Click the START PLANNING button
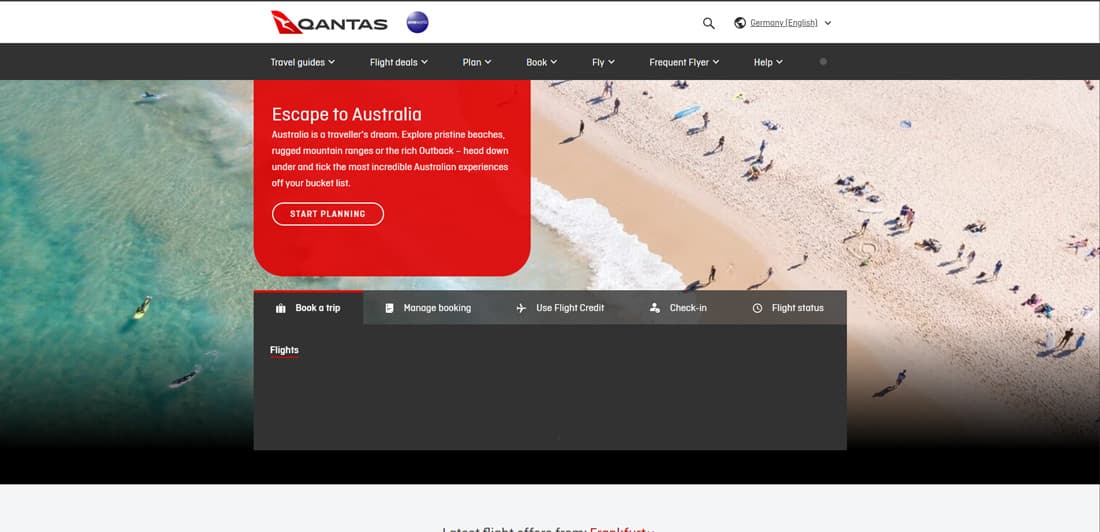 (328, 214)
